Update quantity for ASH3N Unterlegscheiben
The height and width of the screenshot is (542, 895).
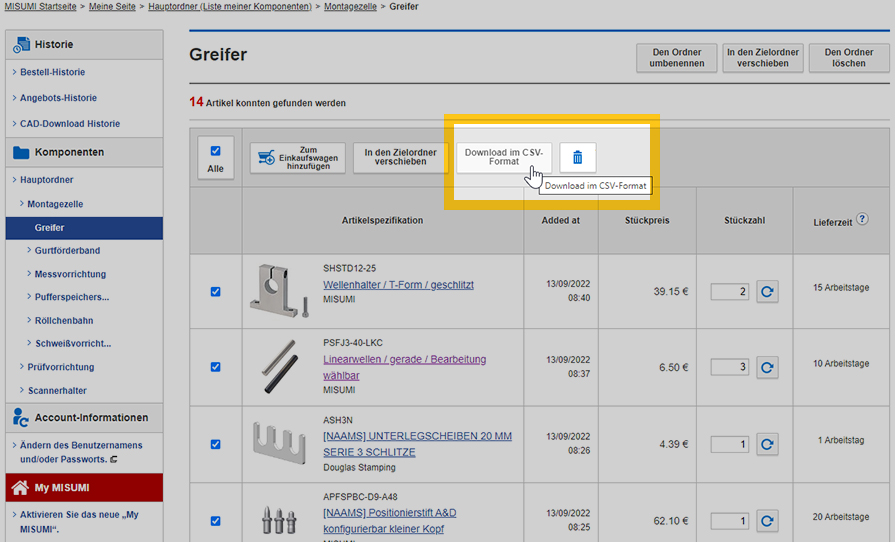tap(767, 444)
